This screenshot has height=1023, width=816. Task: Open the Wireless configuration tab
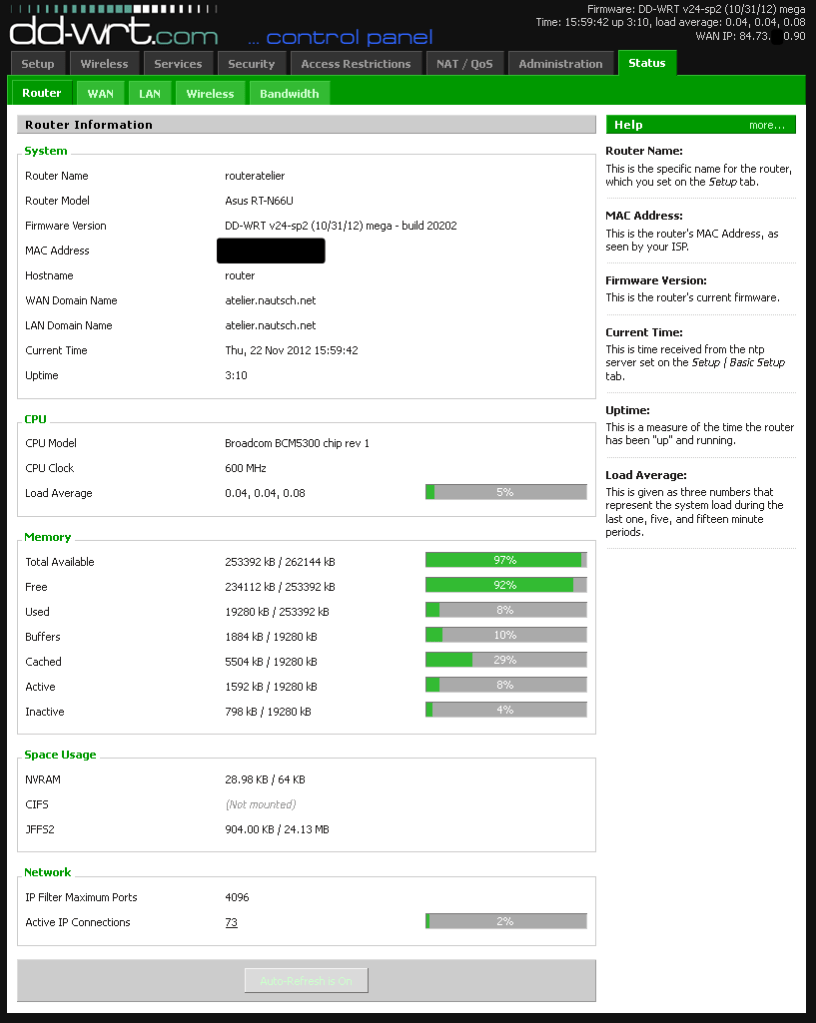coord(103,62)
